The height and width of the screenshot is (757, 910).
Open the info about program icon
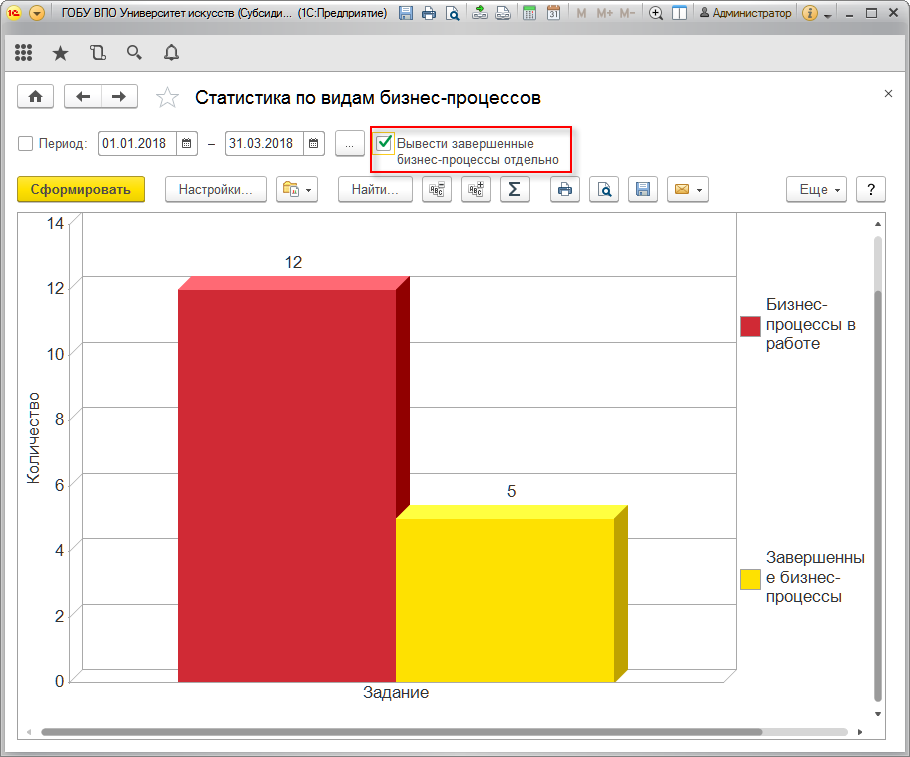[810, 13]
